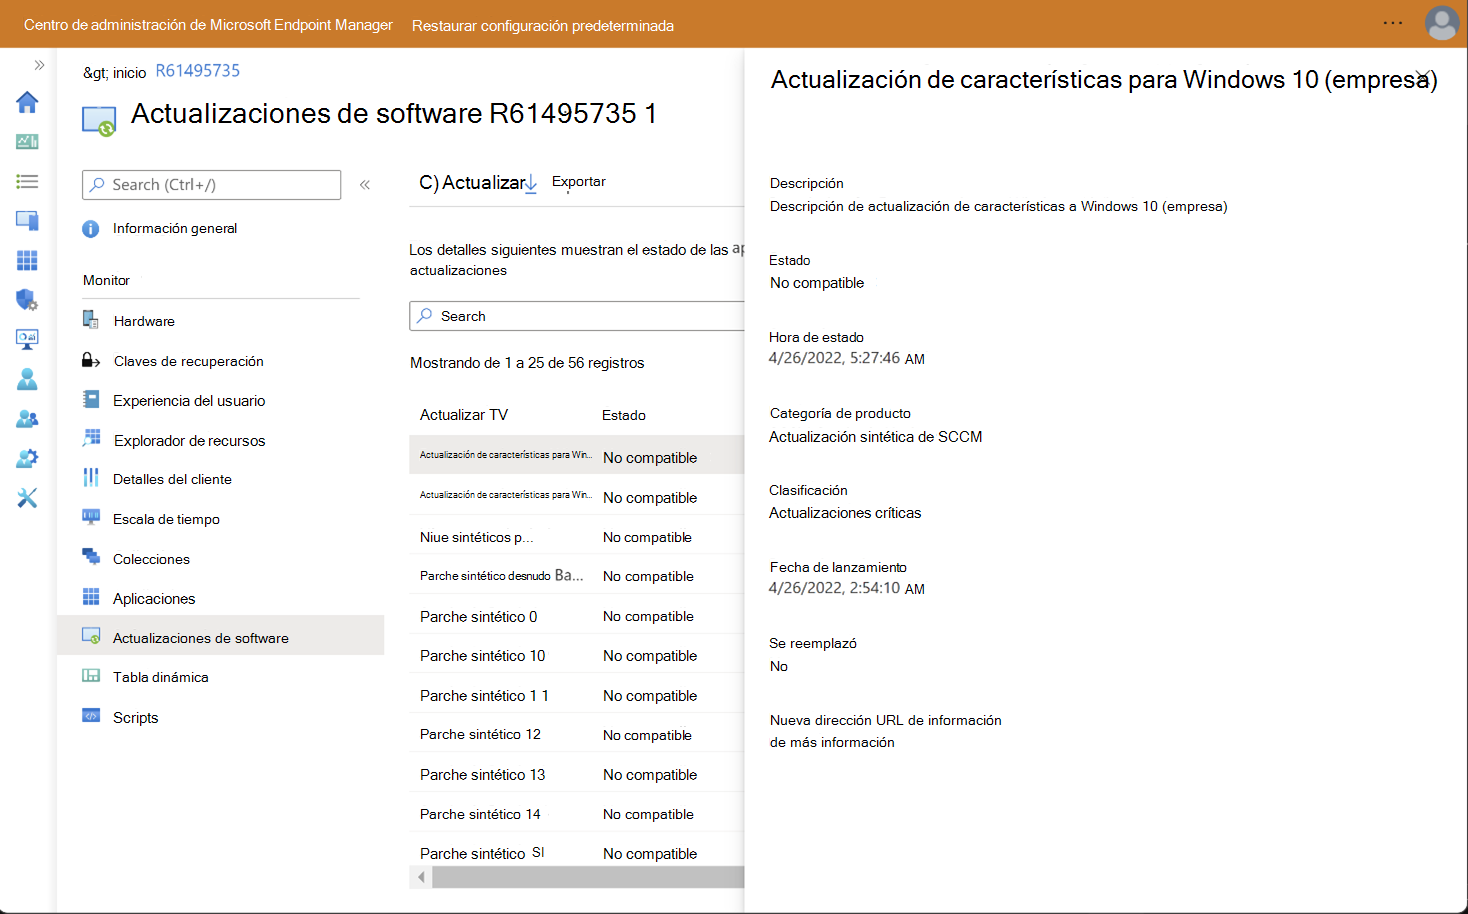The height and width of the screenshot is (914, 1468).
Task: Click the horizontal scrollbar left arrow
Action: [421, 877]
